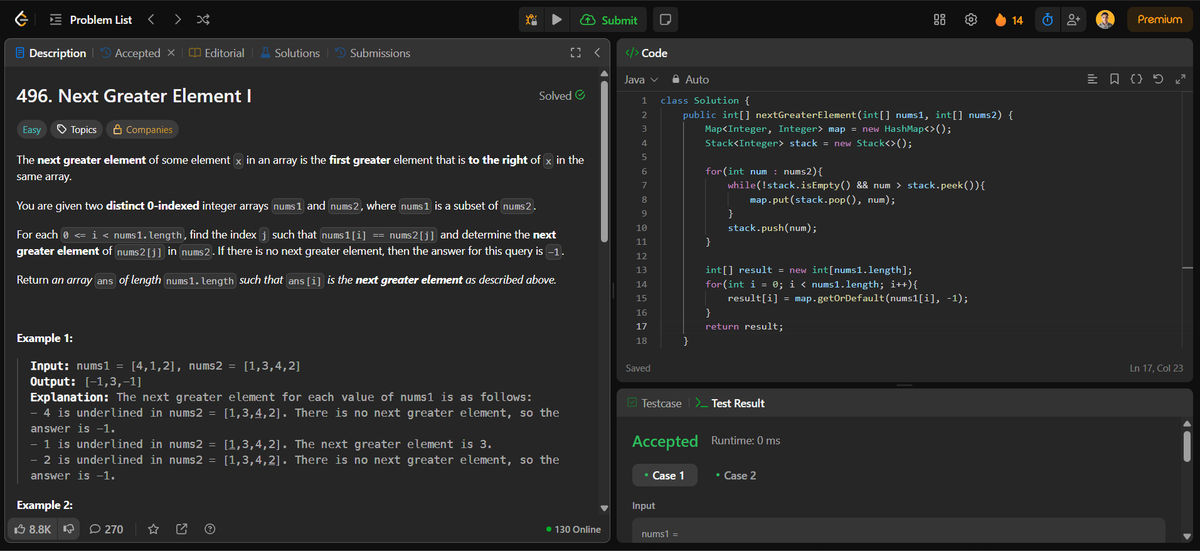1200x551 pixels.
Task: Like the problem with 8.8K thumbs up
Action: click(33, 529)
